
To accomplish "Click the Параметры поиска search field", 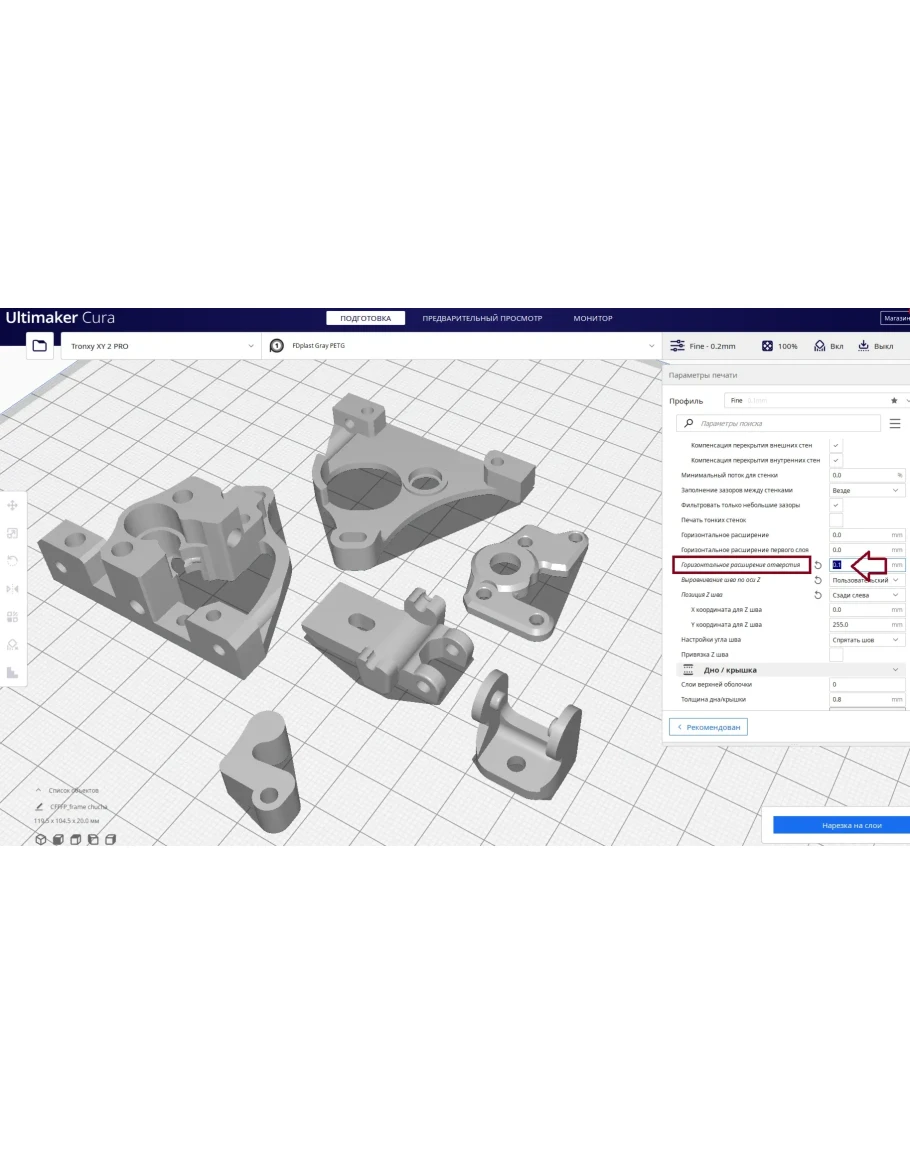I will pos(780,424).
